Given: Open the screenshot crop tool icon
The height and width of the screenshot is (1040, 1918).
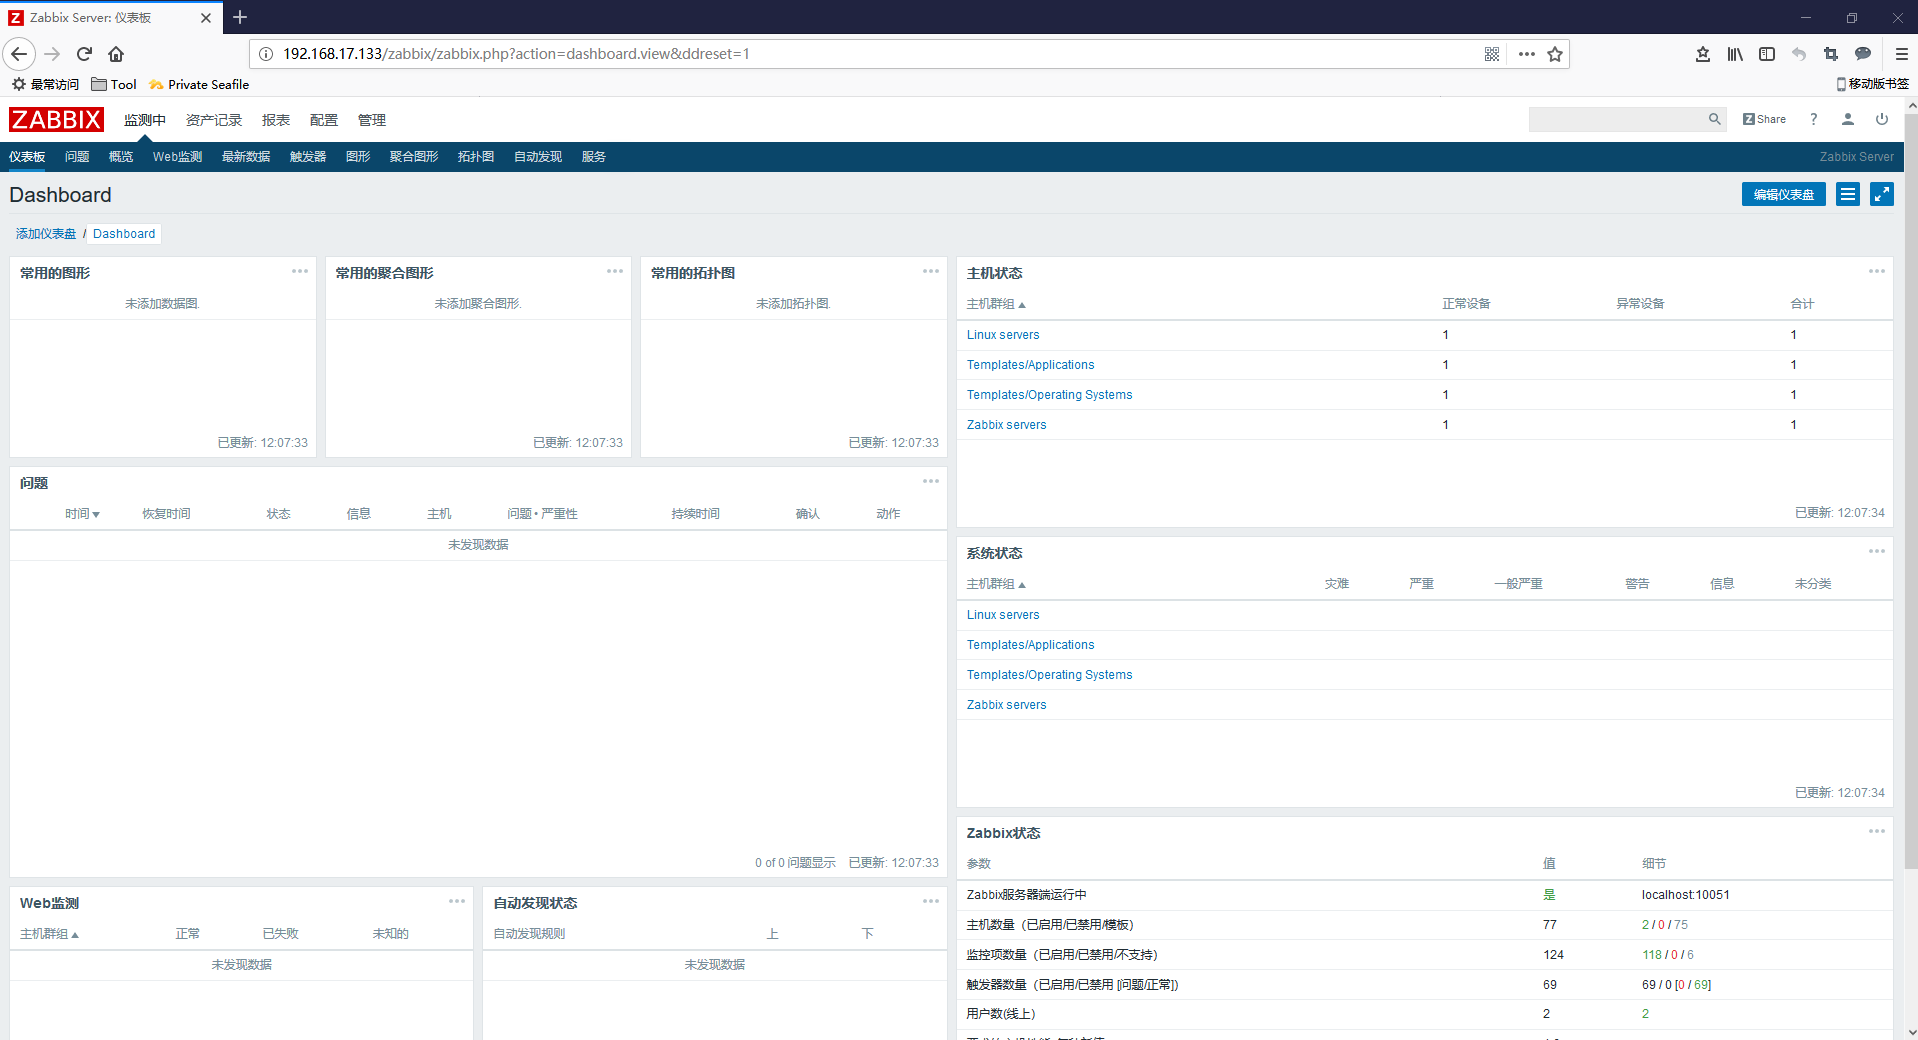Looking at the screenshot, I should point(1831,54).
